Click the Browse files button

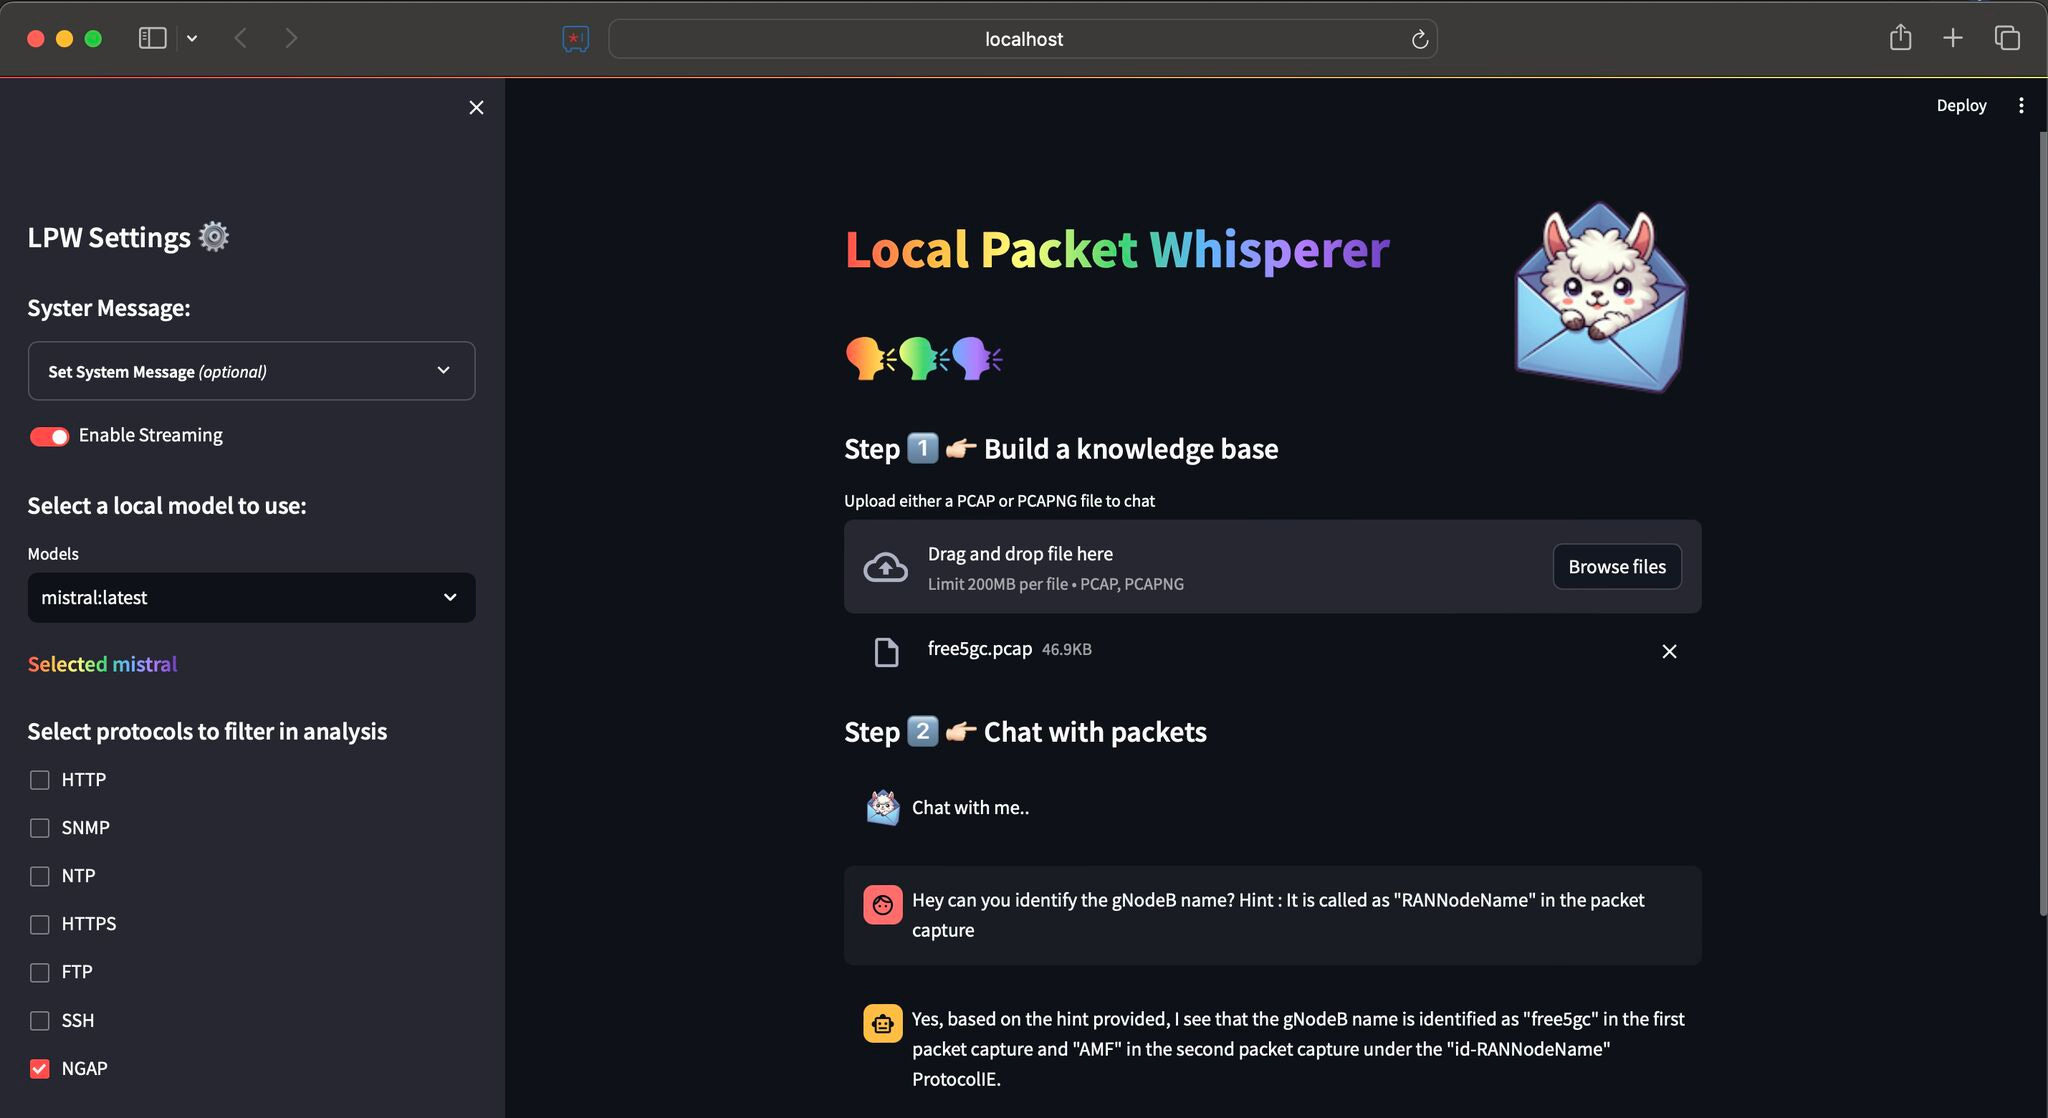click(x=1616, y=566)
